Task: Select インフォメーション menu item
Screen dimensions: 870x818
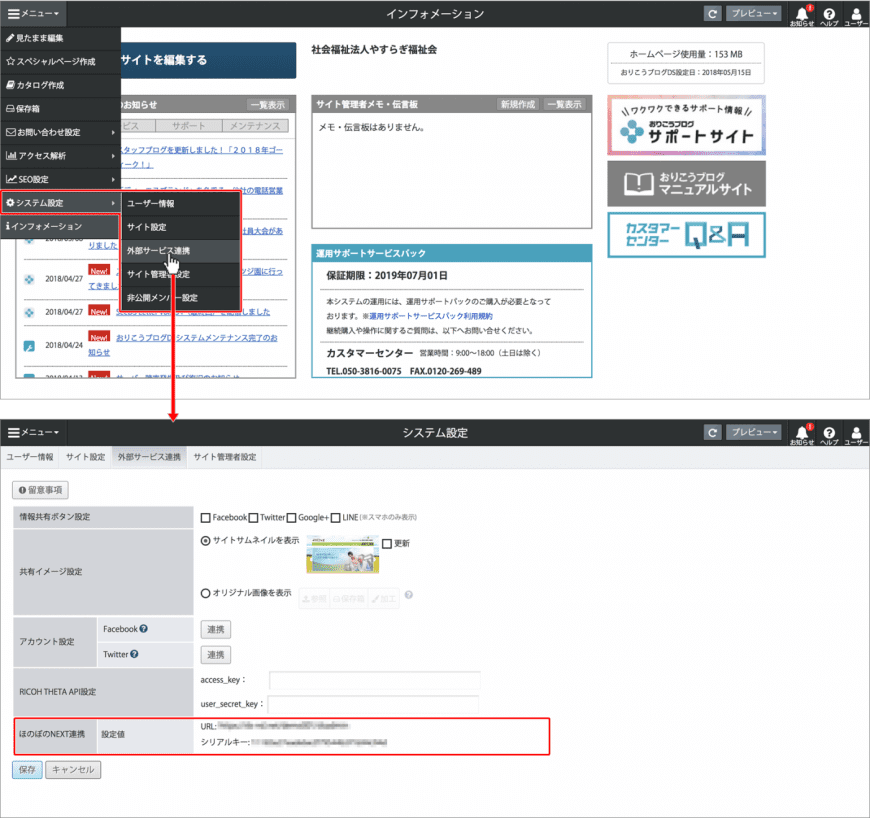Action: pos(60,226)
